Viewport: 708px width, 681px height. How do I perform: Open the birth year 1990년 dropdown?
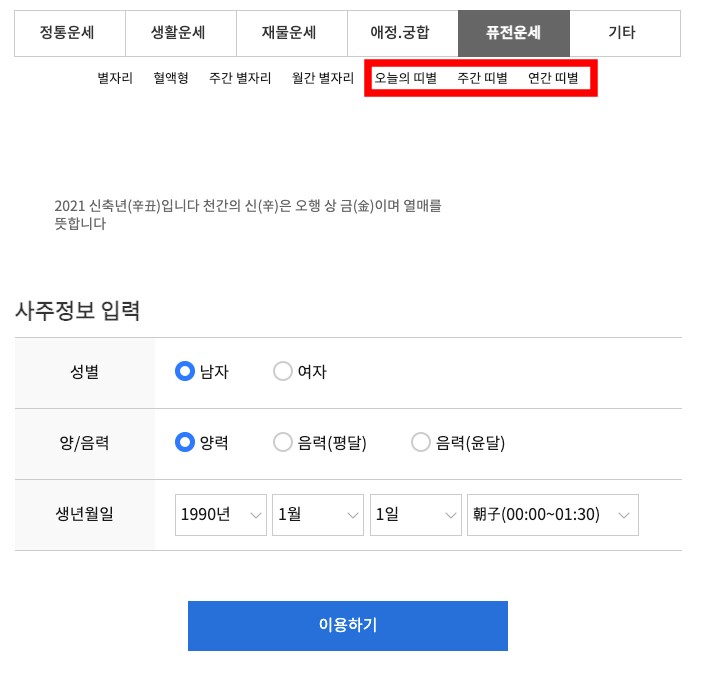click(221, 514)
